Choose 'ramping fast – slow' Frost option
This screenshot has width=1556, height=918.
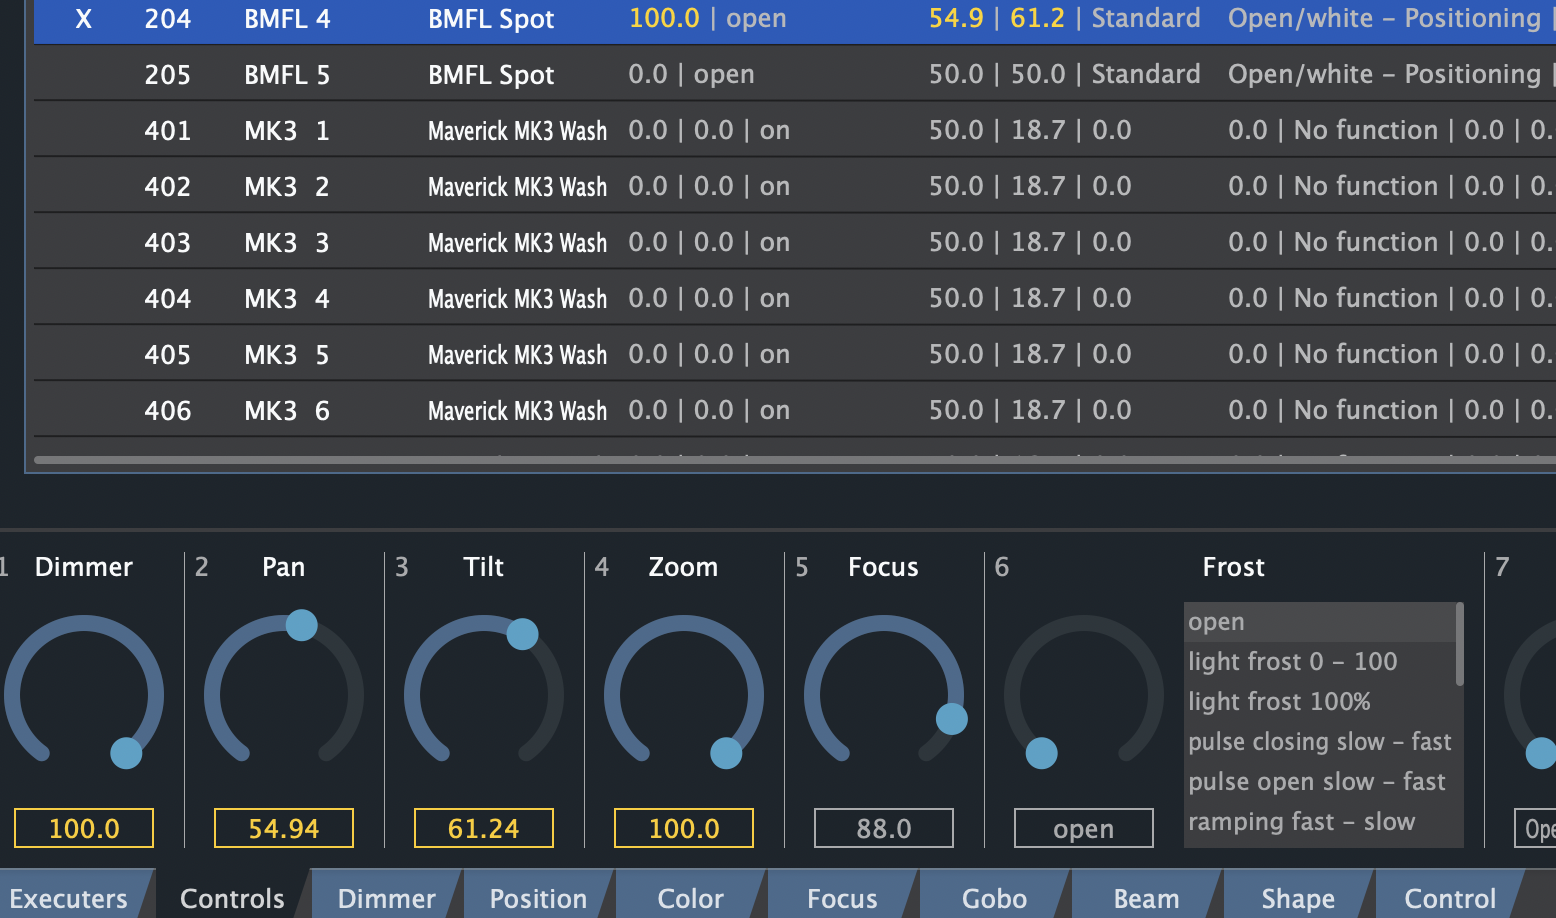tap(1301, 821)
